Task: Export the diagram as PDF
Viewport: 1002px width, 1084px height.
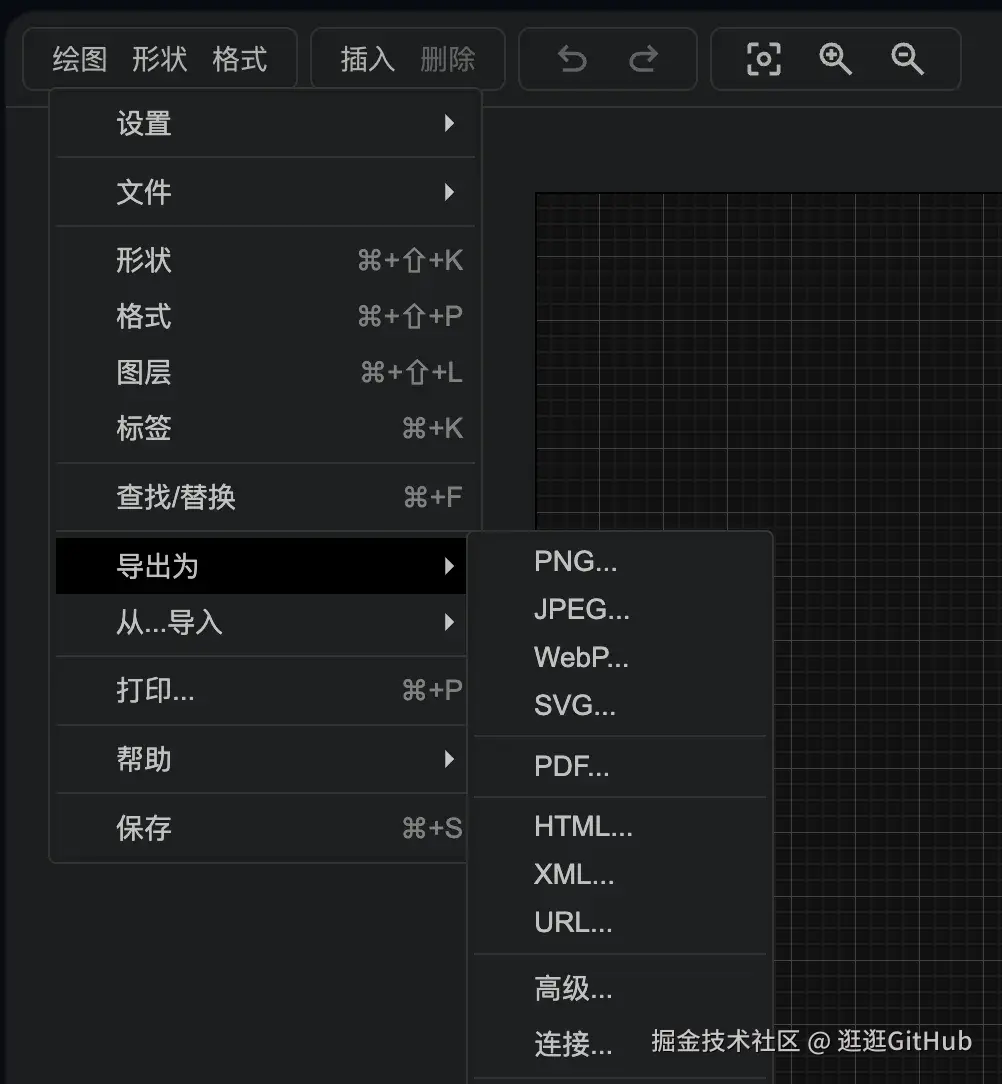Action: (x=572, y=766)
